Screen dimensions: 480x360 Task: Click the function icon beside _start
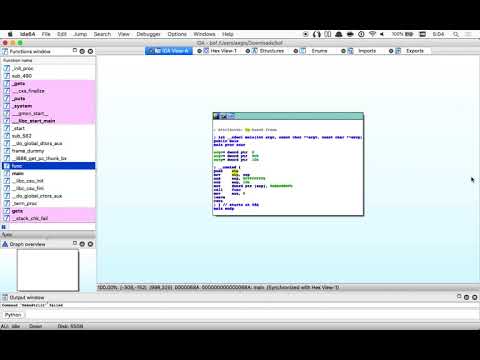click(6, 128)
